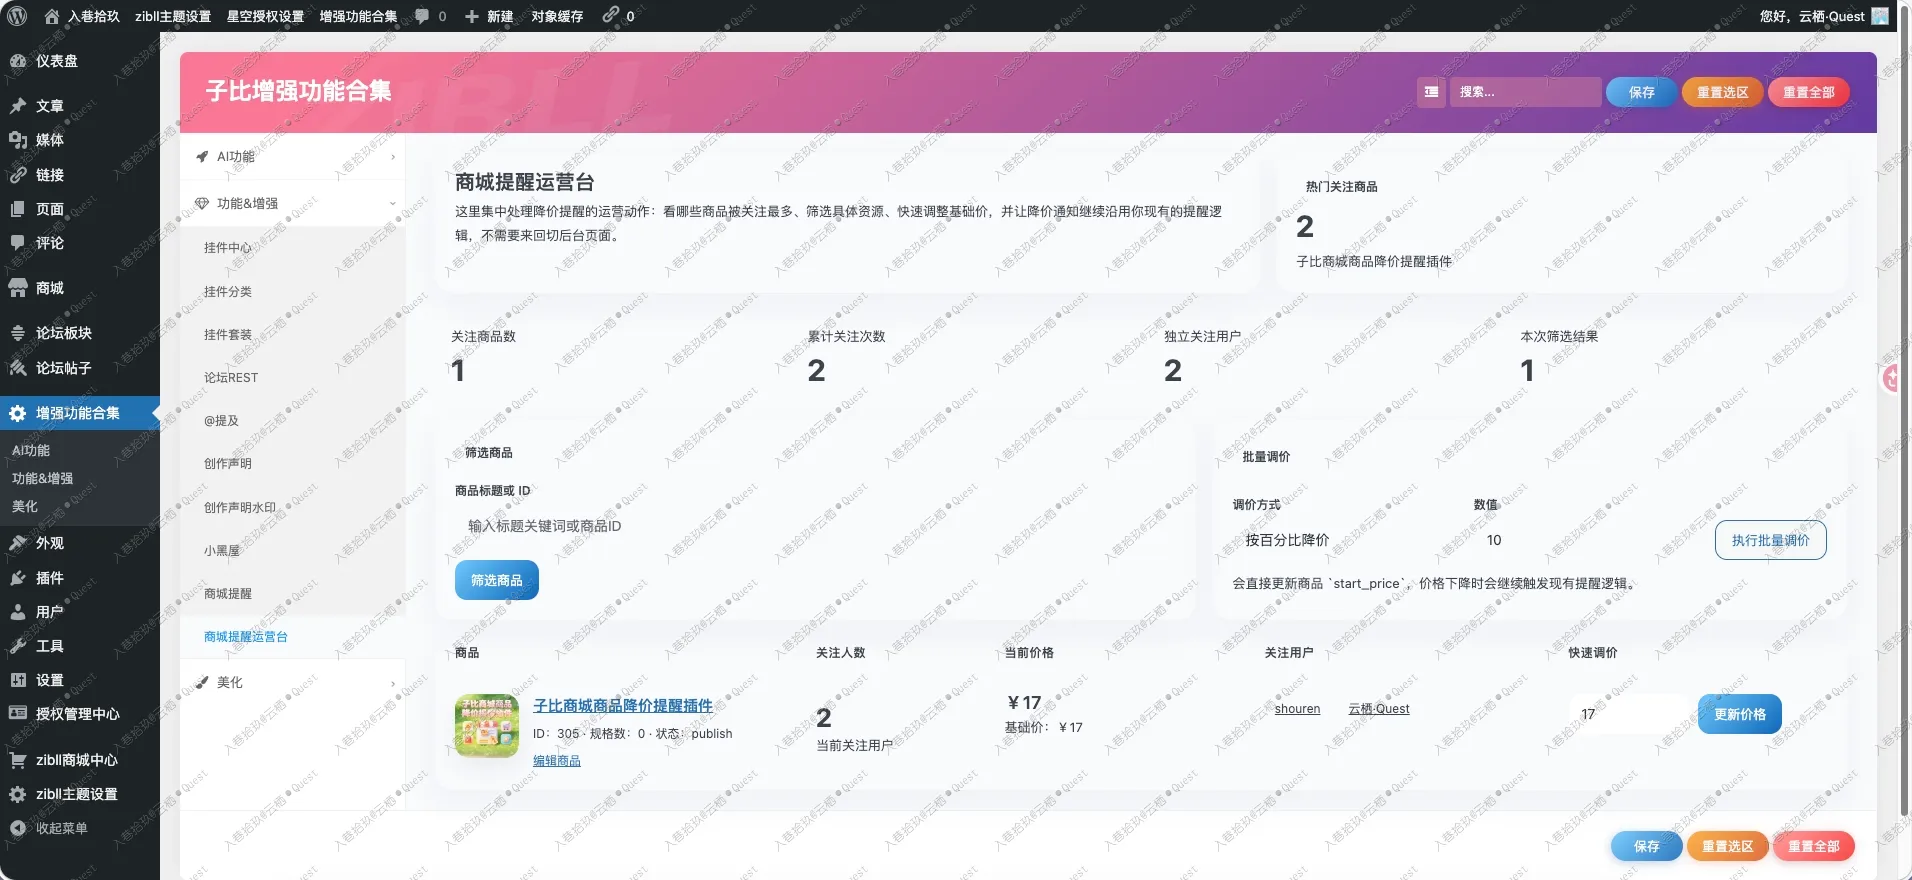Select 小黑屋 tab
Image resolution: width=1912 pixels, height=880 pixels.
(x=293, y=551)
